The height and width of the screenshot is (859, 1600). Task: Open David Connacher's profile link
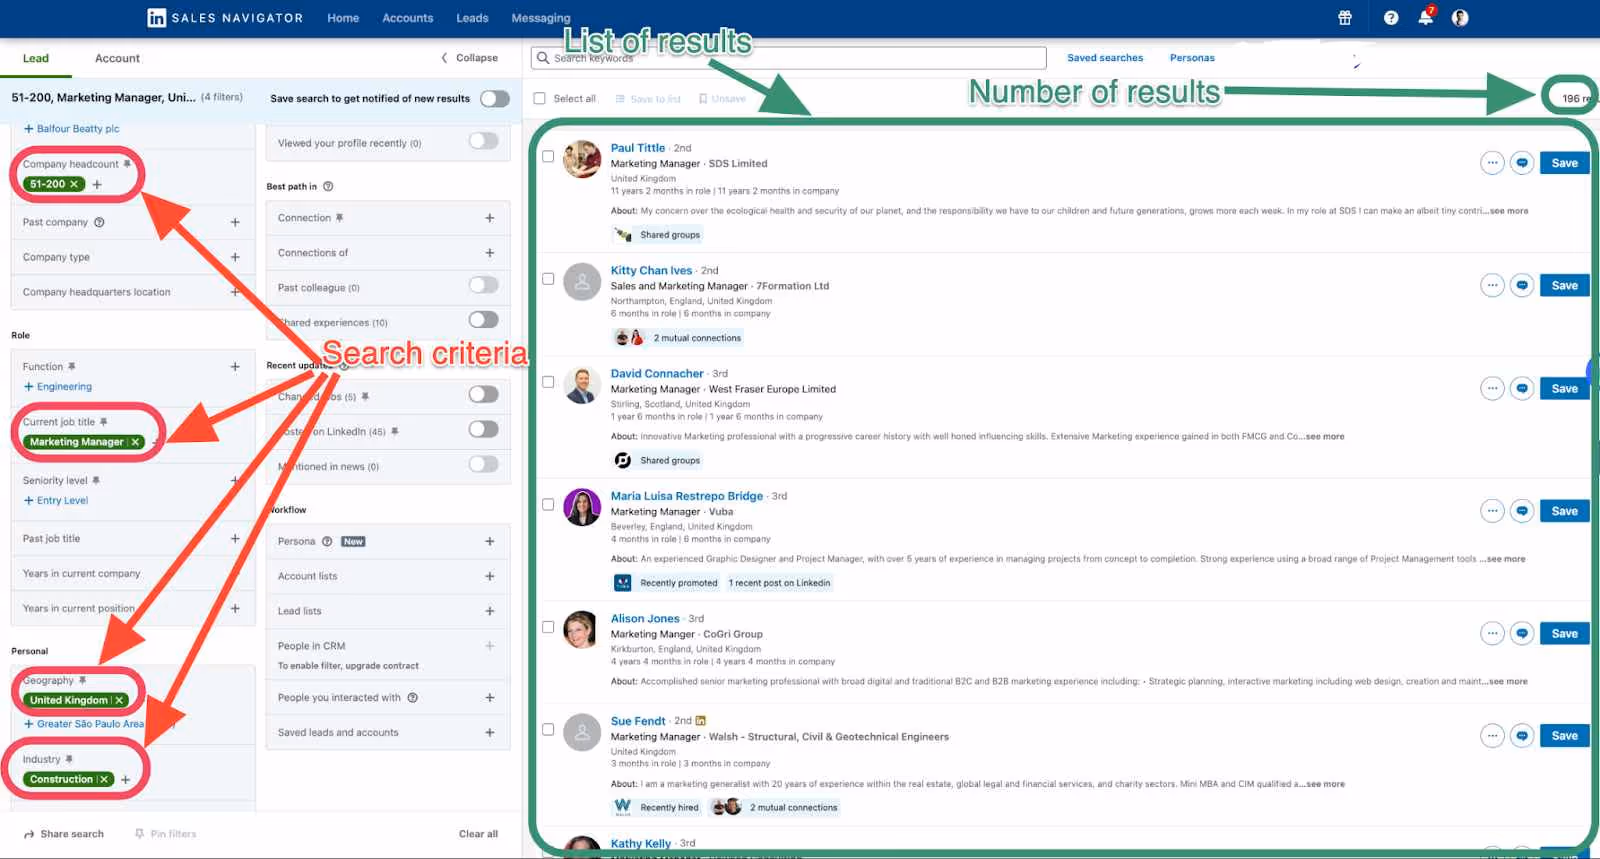657,374
